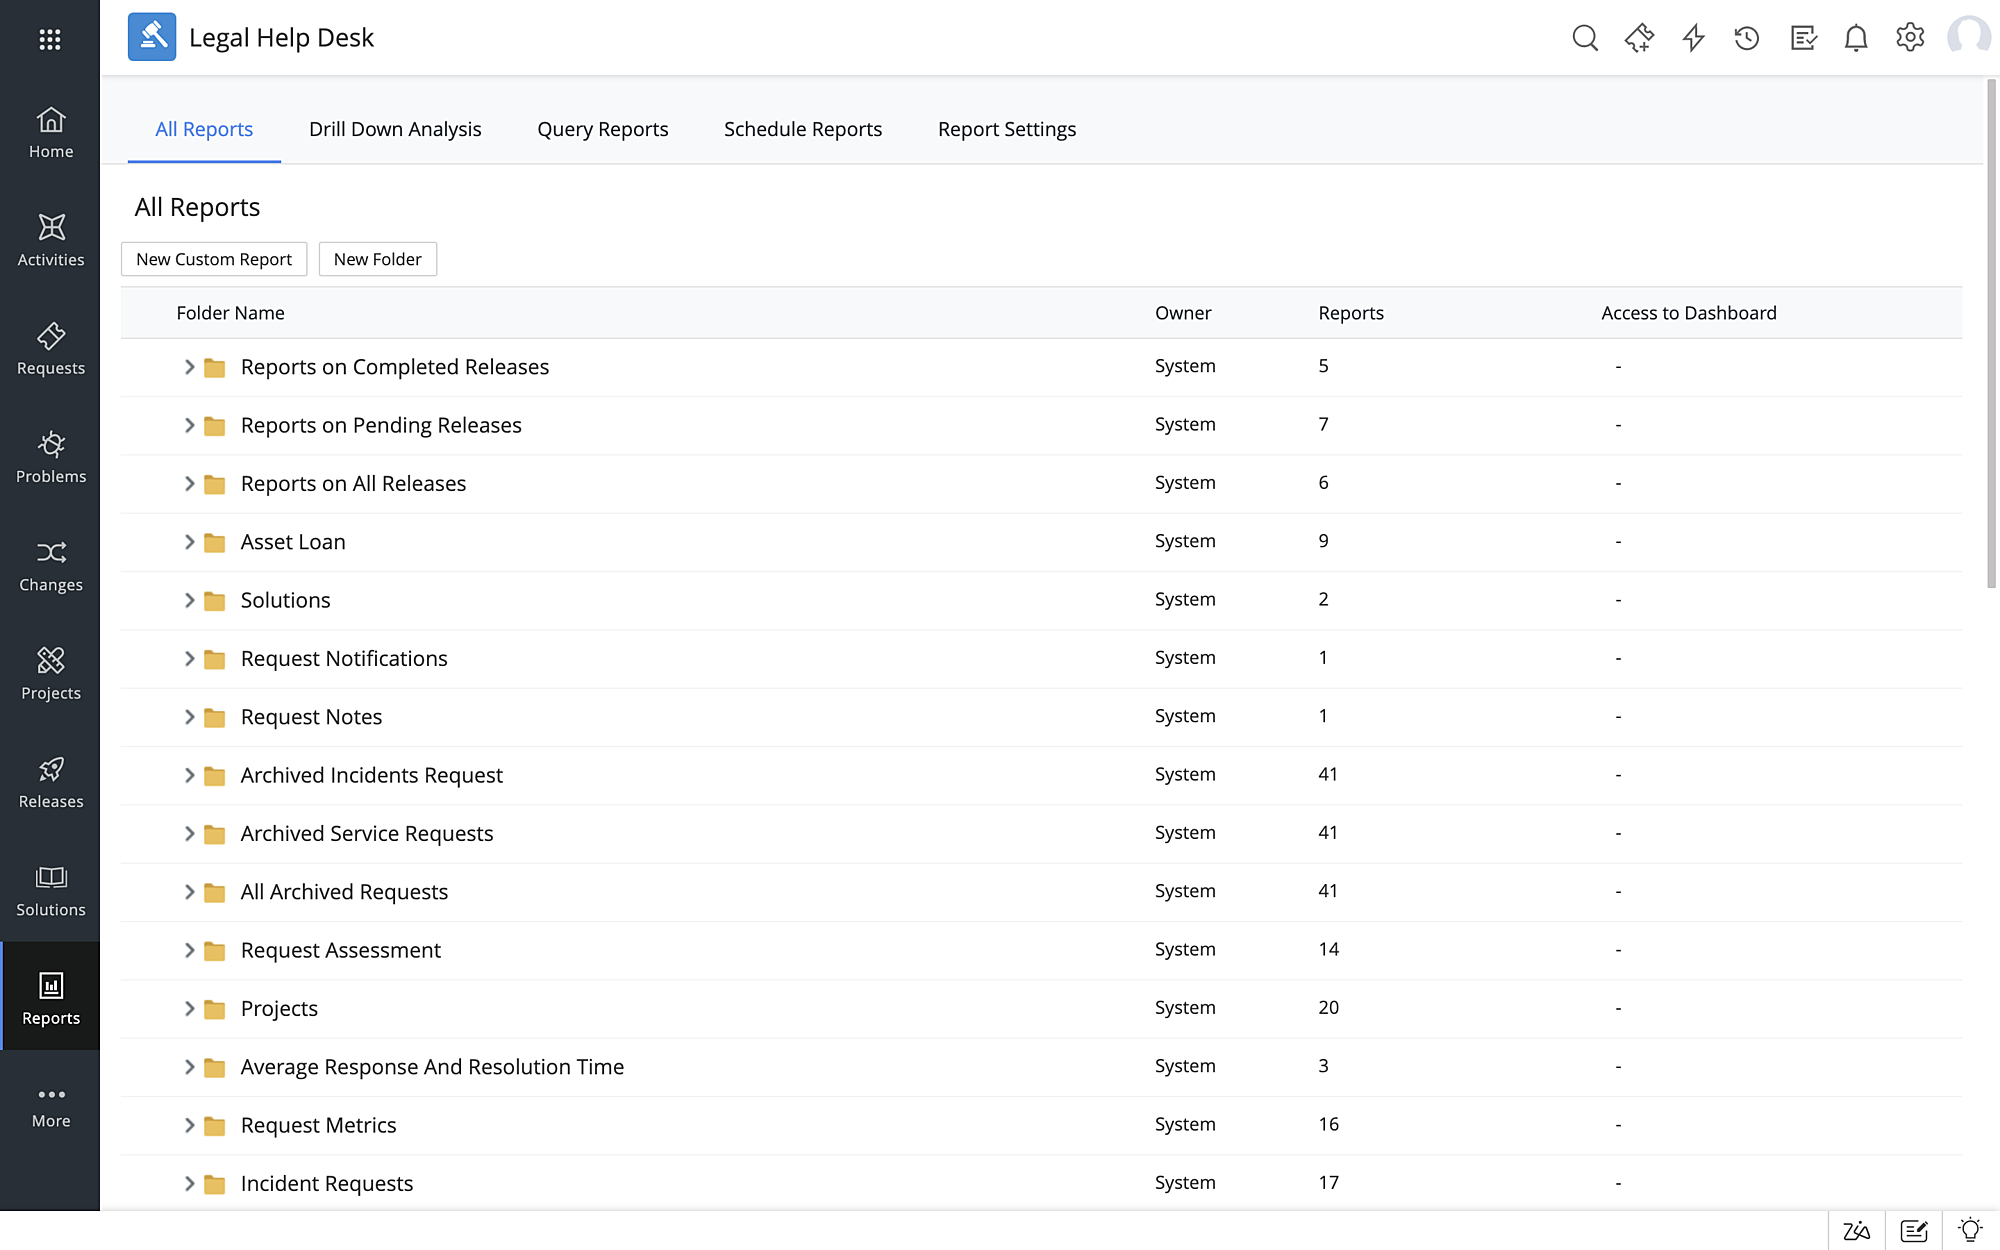Image resolution: width=2000 pixels, height=1250 pixels.
Task: View recent history with the clock icon
Action: coord(1746,37)
